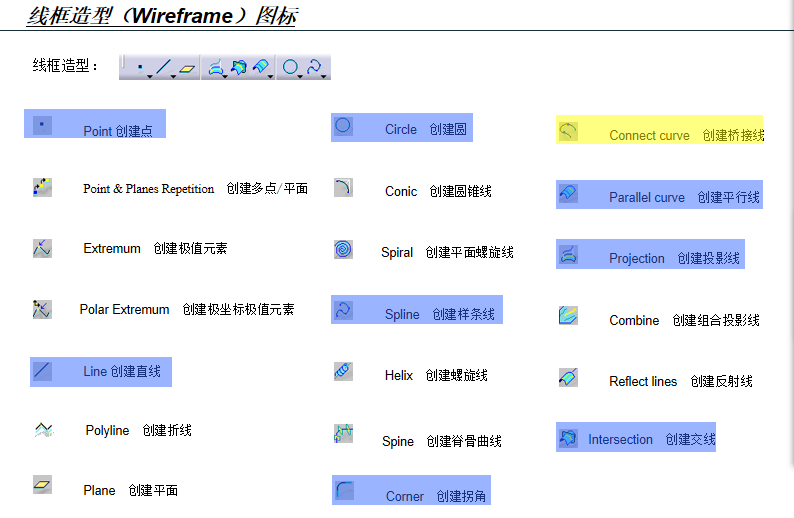
Task: Click the Connect curve list icon
Action: point(568,132)
